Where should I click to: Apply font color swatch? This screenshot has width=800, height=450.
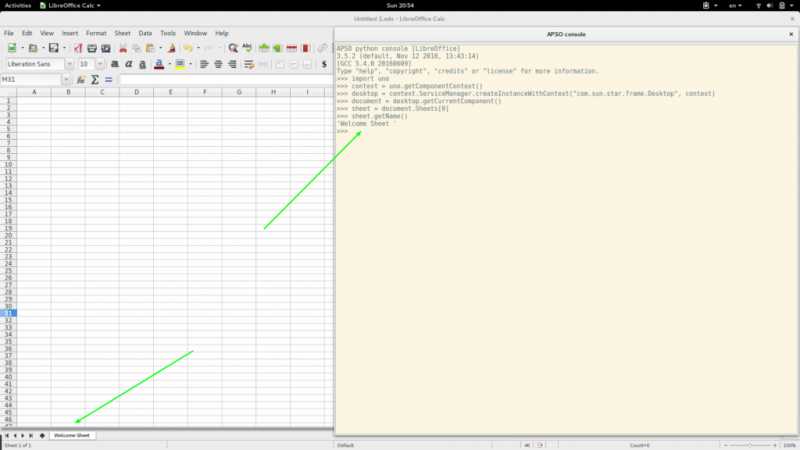(159, 64)
